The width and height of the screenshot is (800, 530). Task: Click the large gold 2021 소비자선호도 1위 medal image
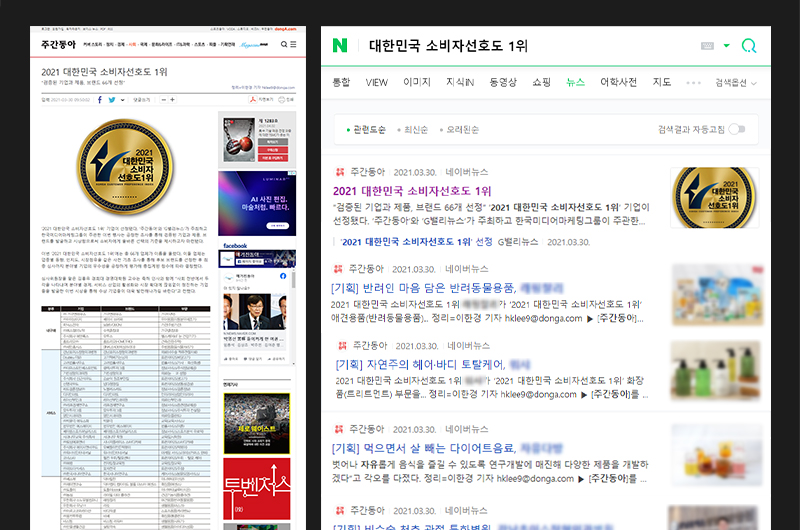(x=124, y=166)
